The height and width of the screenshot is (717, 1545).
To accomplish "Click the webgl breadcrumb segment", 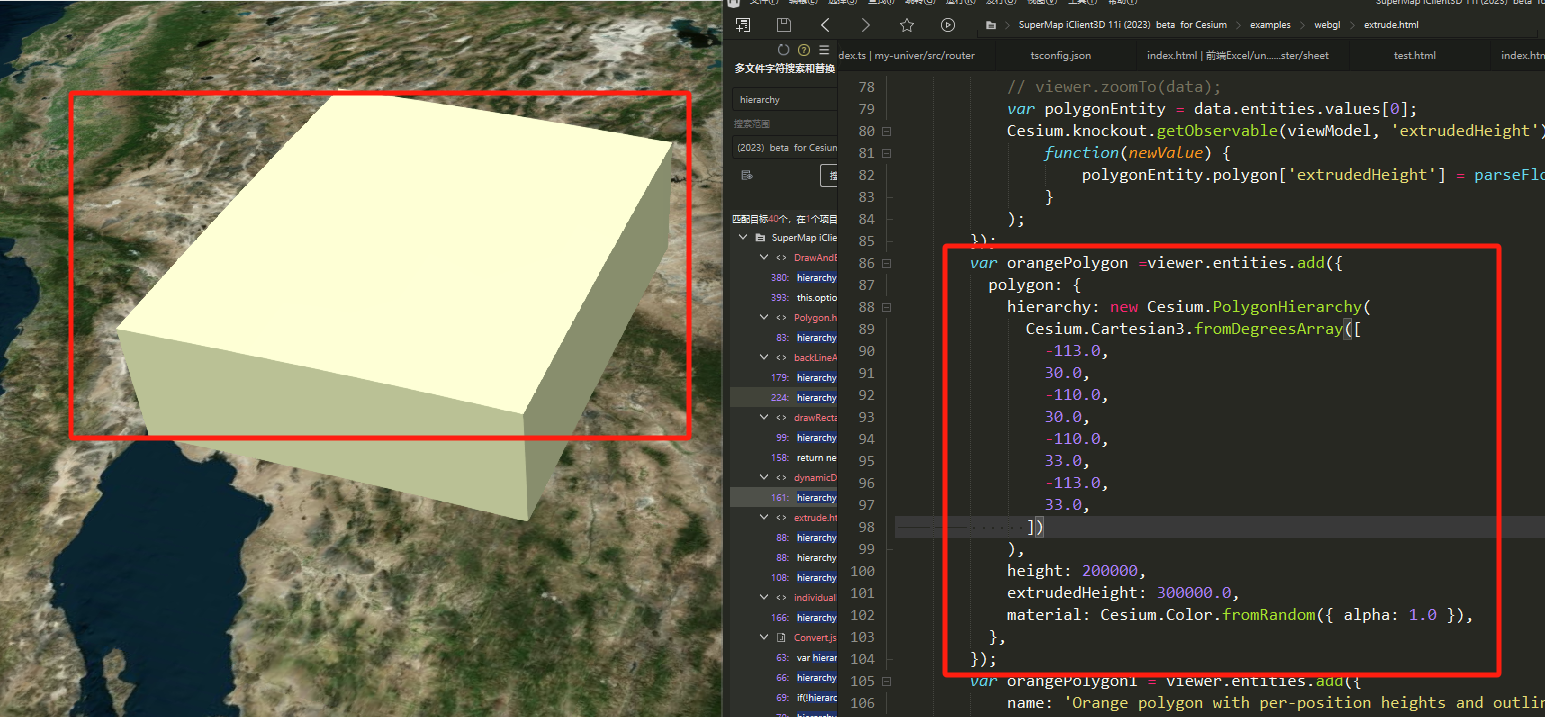I will point(1327,25).
